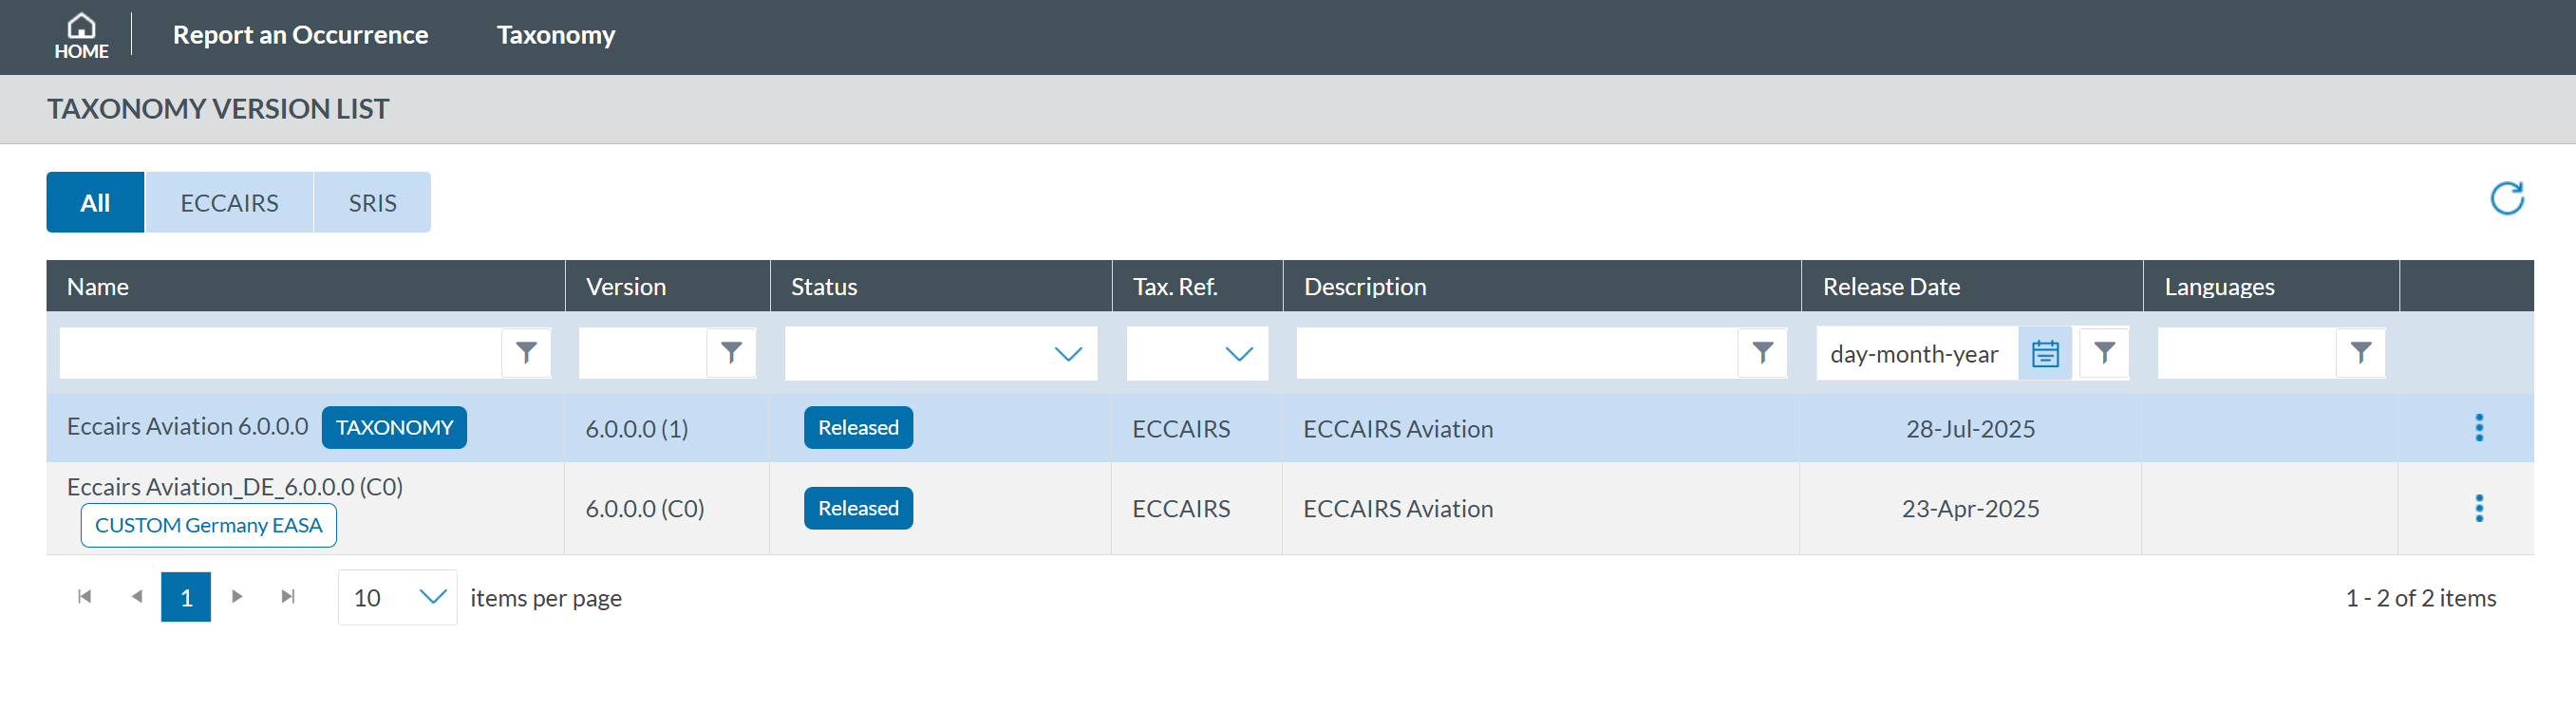2576x708 pixels.
Task: Click the Version column filter icon
Action: [731, 353]
